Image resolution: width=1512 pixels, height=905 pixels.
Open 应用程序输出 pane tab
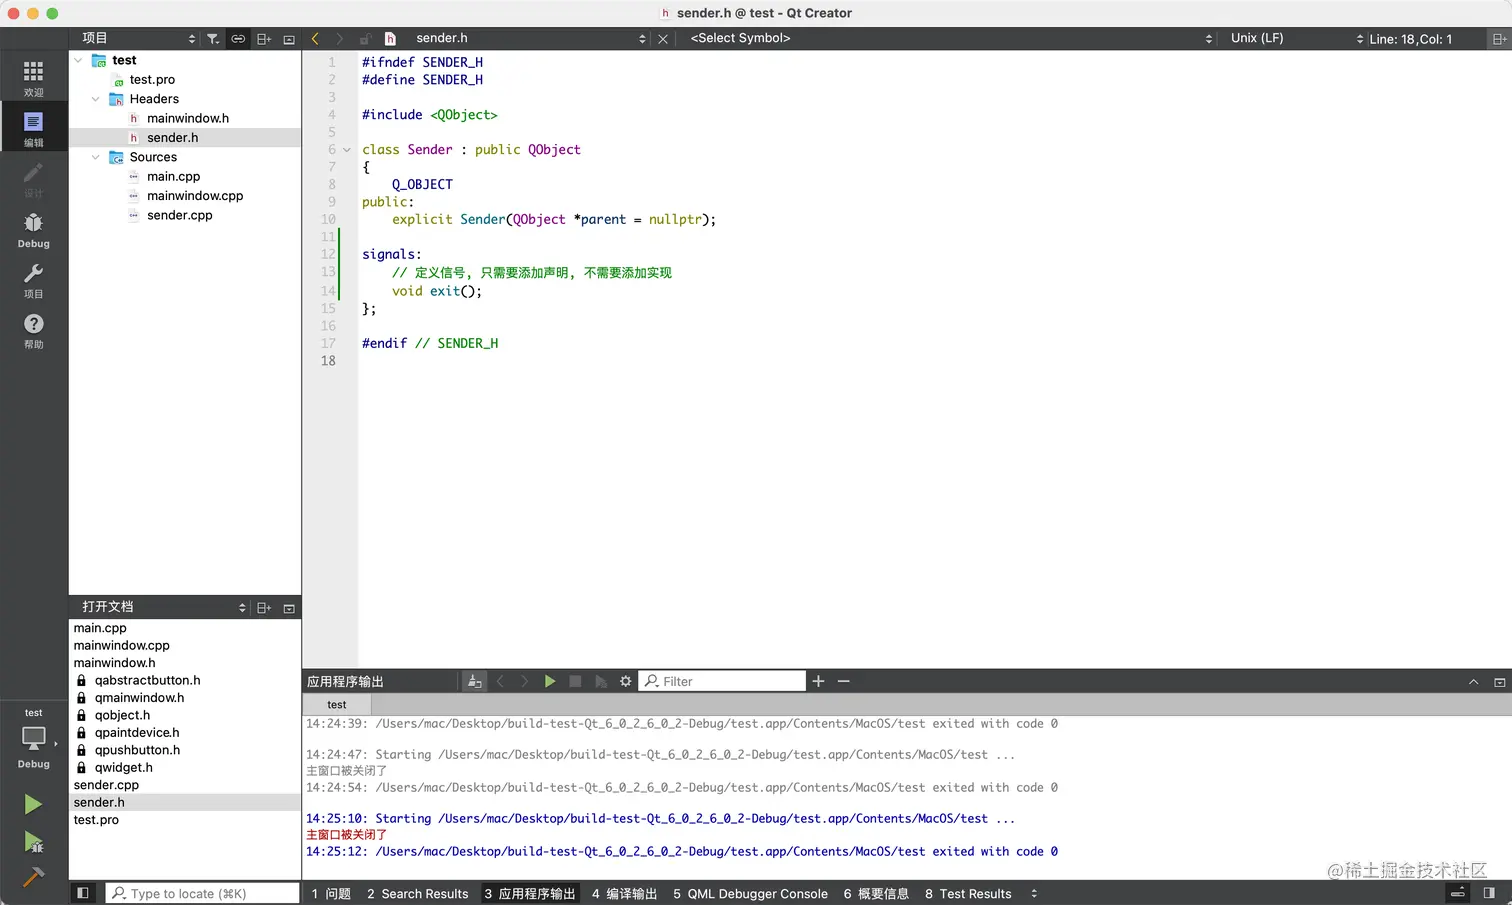pos(530,893)
